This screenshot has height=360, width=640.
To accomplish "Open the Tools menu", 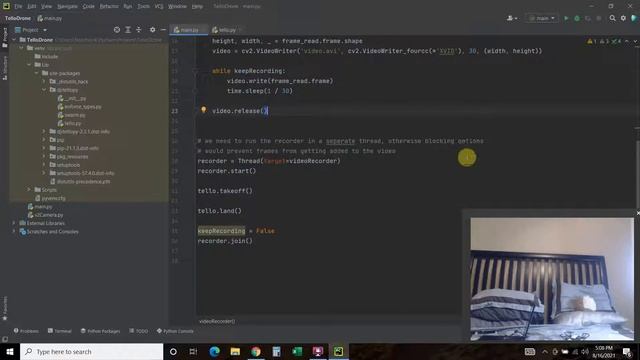I will tap(143, 7).
